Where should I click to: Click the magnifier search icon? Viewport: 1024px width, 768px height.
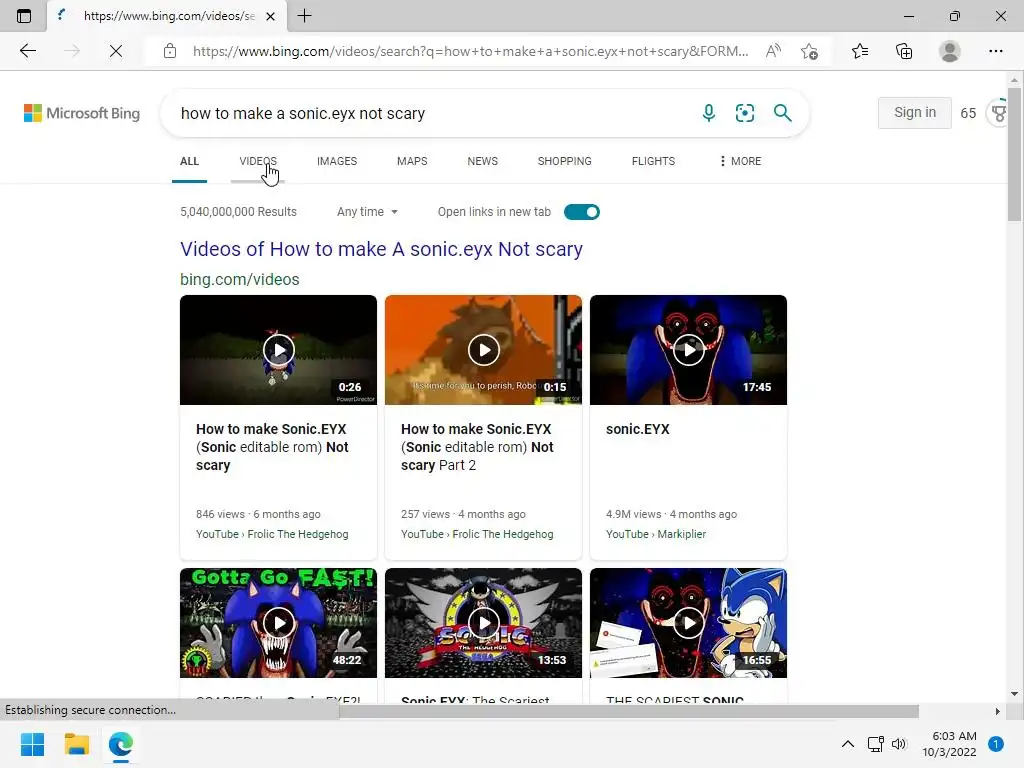pyautogui.click(x=782, y=113)
